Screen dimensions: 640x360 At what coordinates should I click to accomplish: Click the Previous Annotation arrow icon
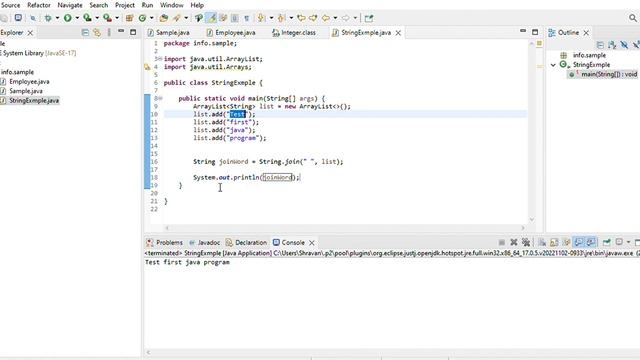(281, 18)
